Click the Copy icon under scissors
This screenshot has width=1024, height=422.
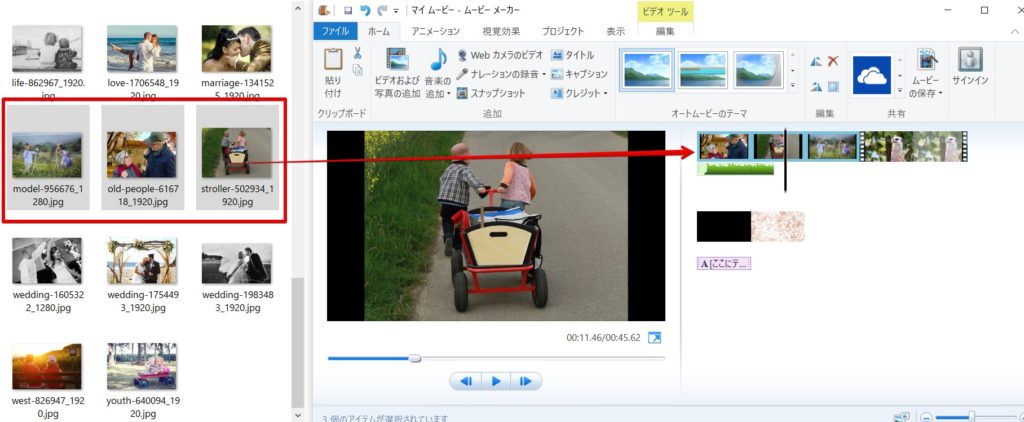point(358,71)
